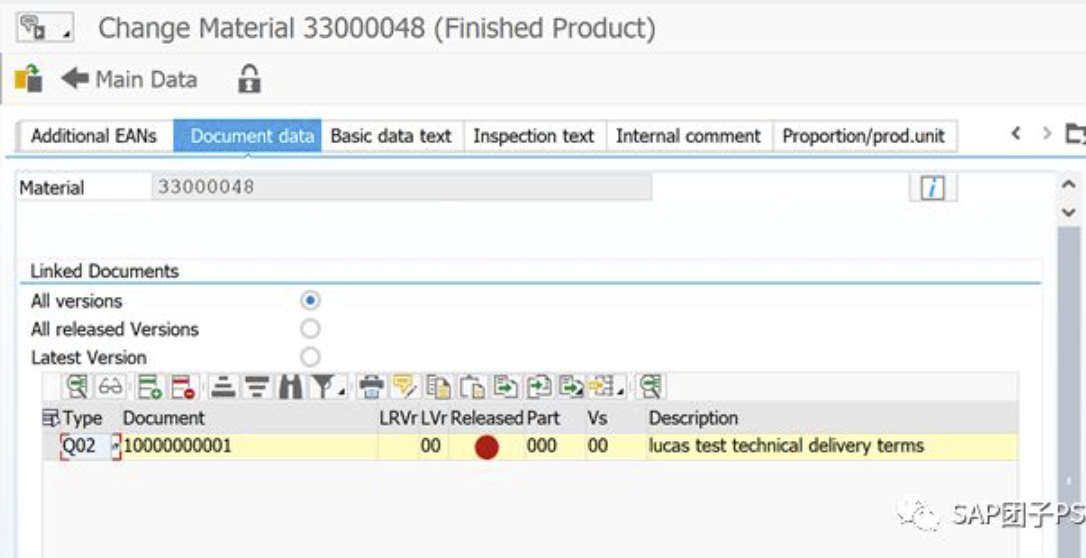Click the open padlock icon

click(x=249, y=79)
